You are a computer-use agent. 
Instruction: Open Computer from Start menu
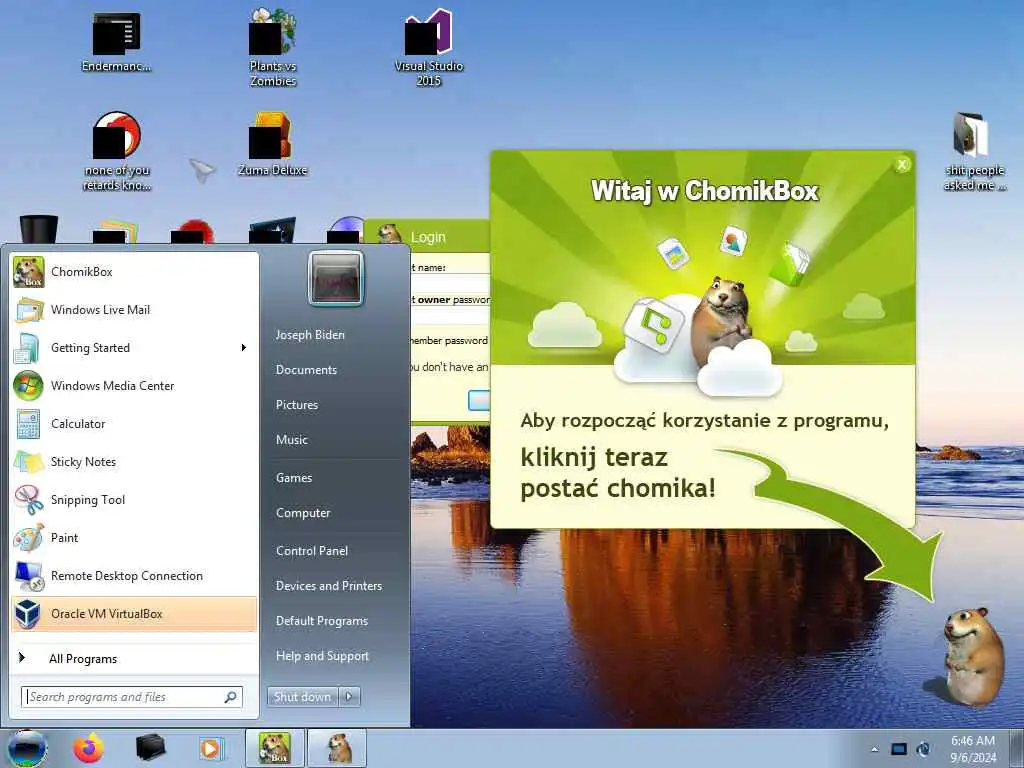pyautogui.click(x=303, y=513)
